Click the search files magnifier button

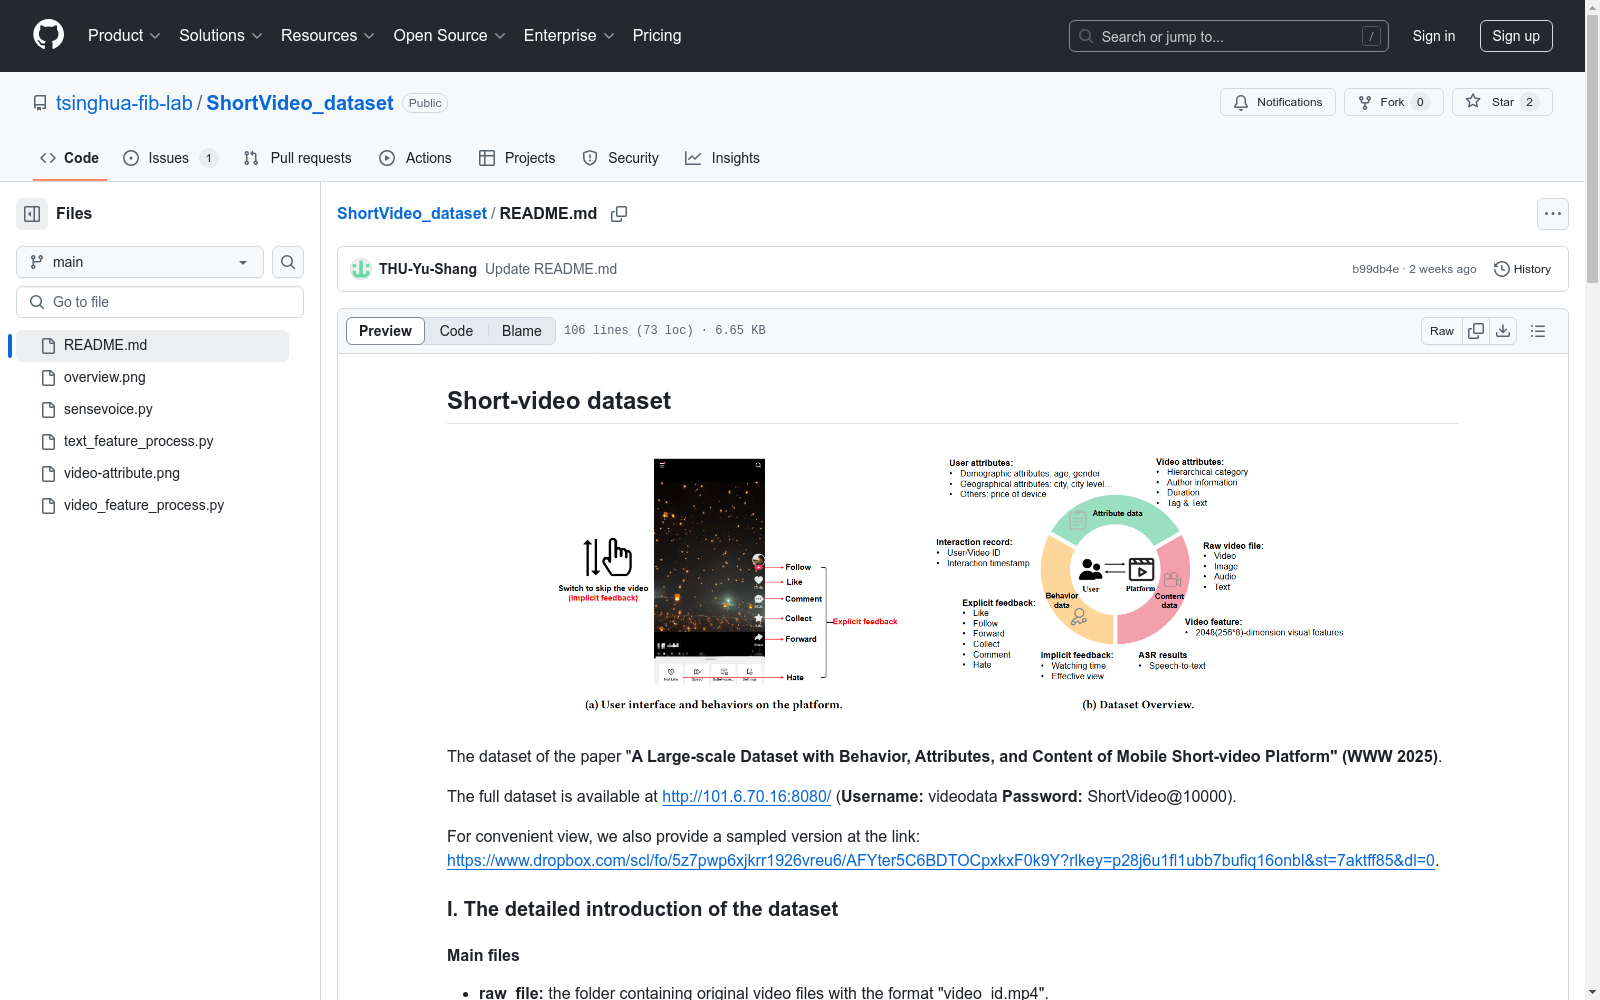[288, 262]
